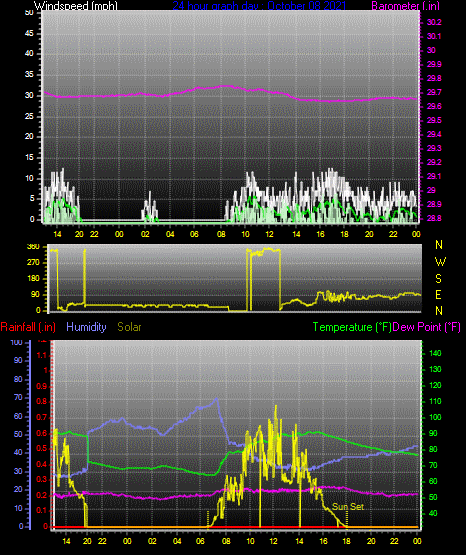Click the 140 temperature scale value
The height and width of the screenshot is (555, 466).
(435, 353)
